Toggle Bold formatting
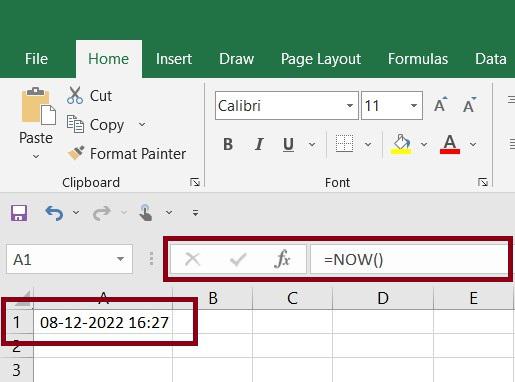 228,144
